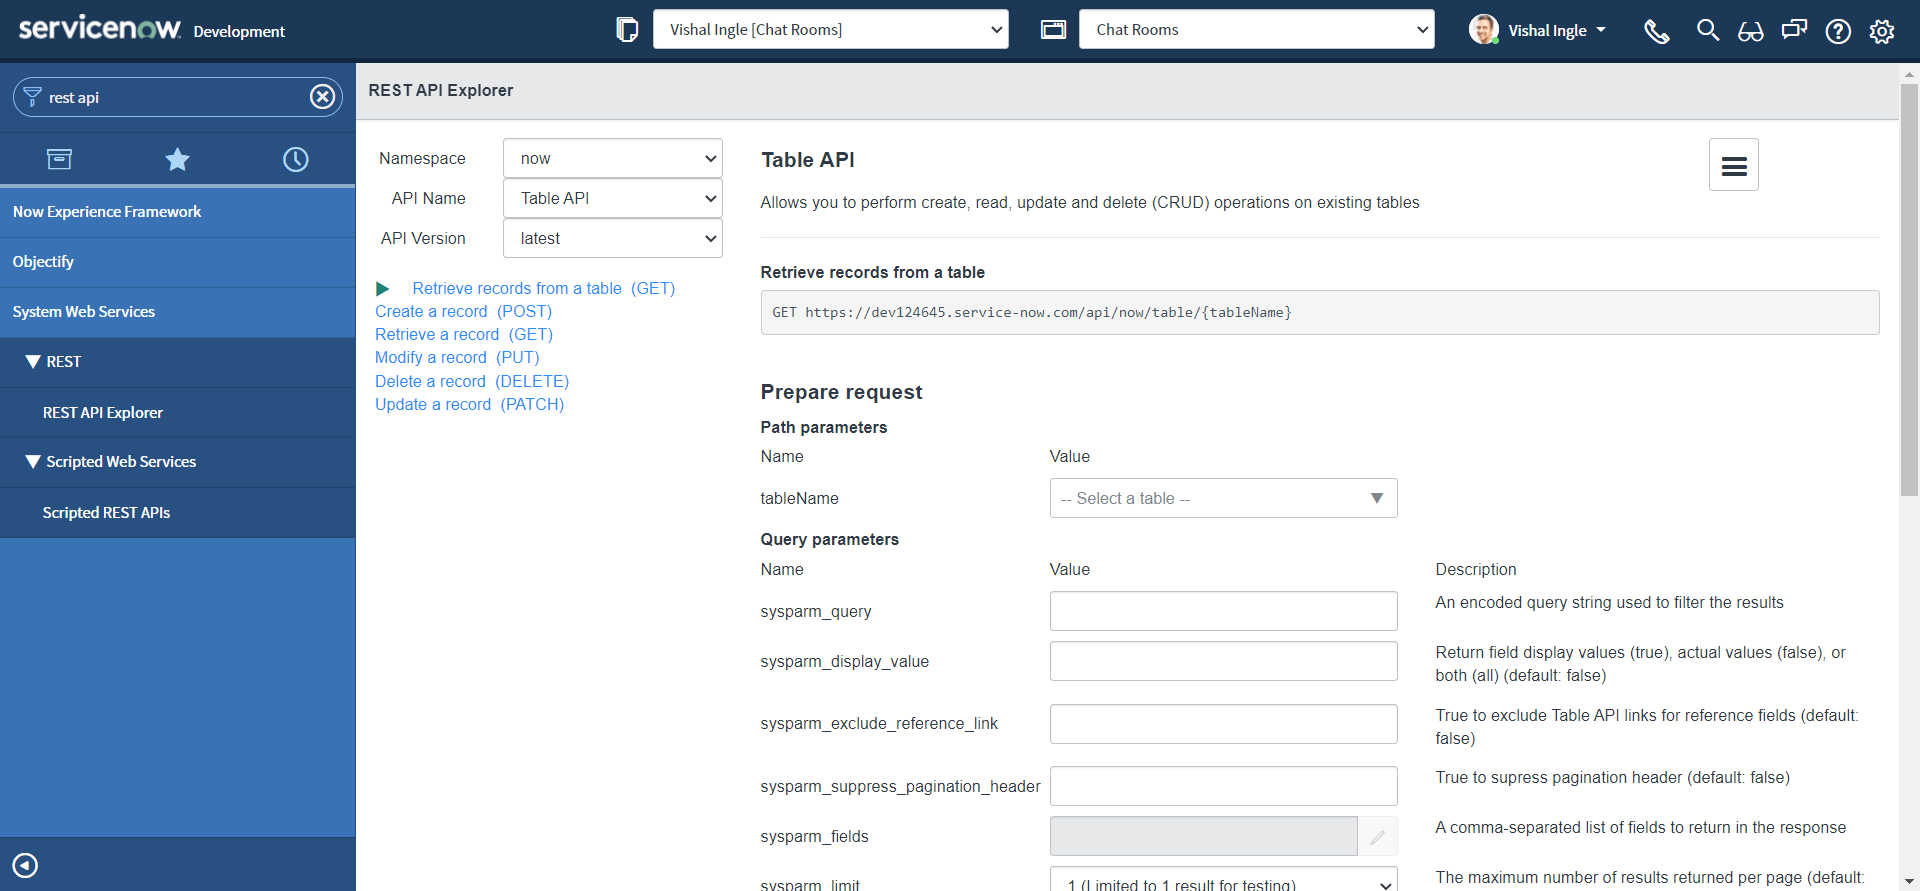Open the tableName Select a table dropdown
This screenshot has width=1920, height=891.
[x=1223, y=498]
